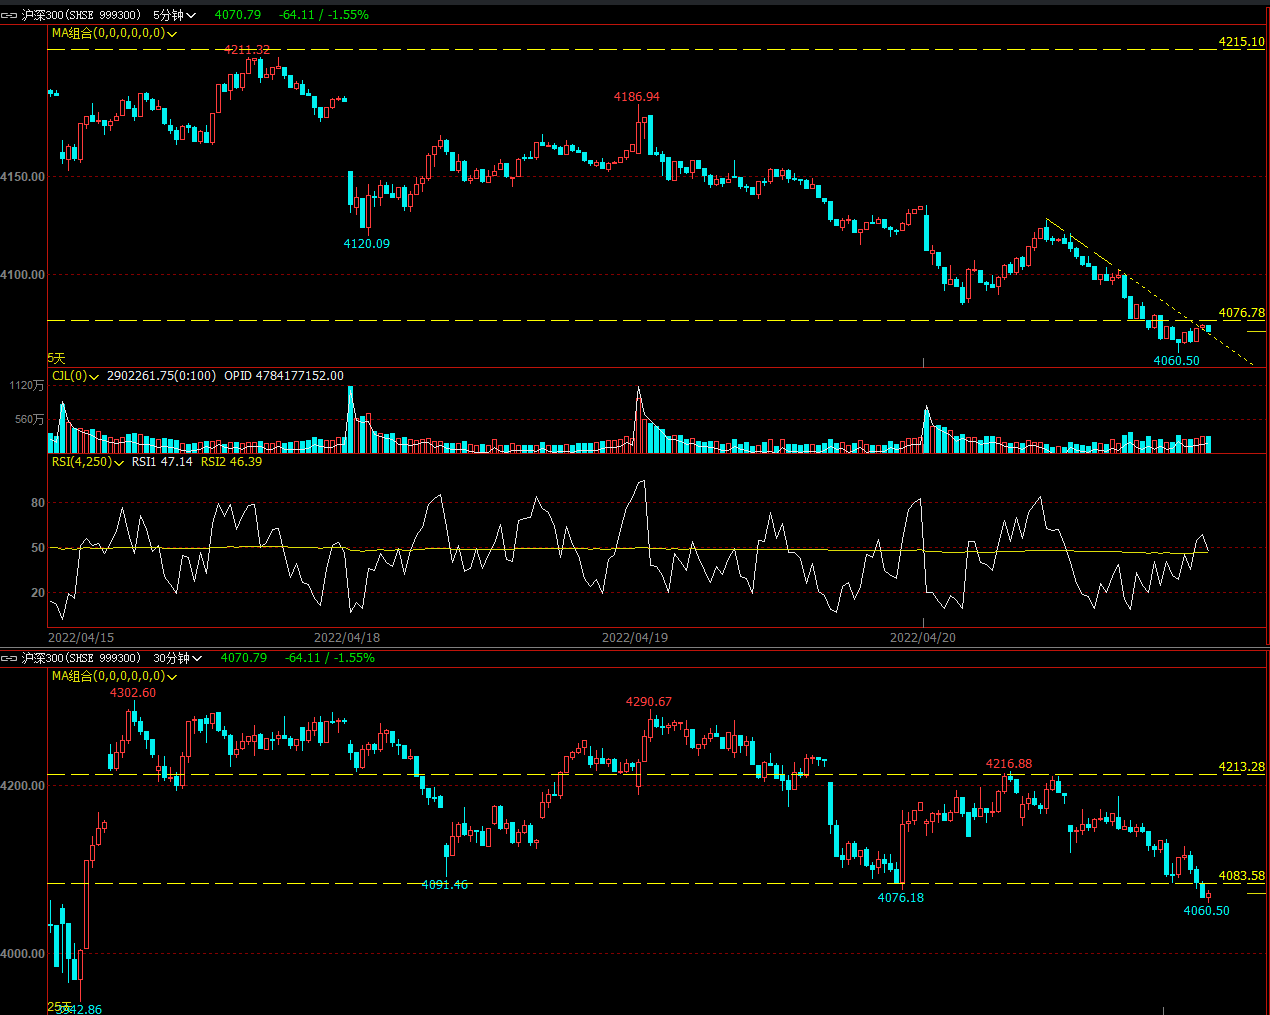The height and width of the screenshot is (1015, 1270).
Task: Click the 4290.67 peak label
Action: 649,702
